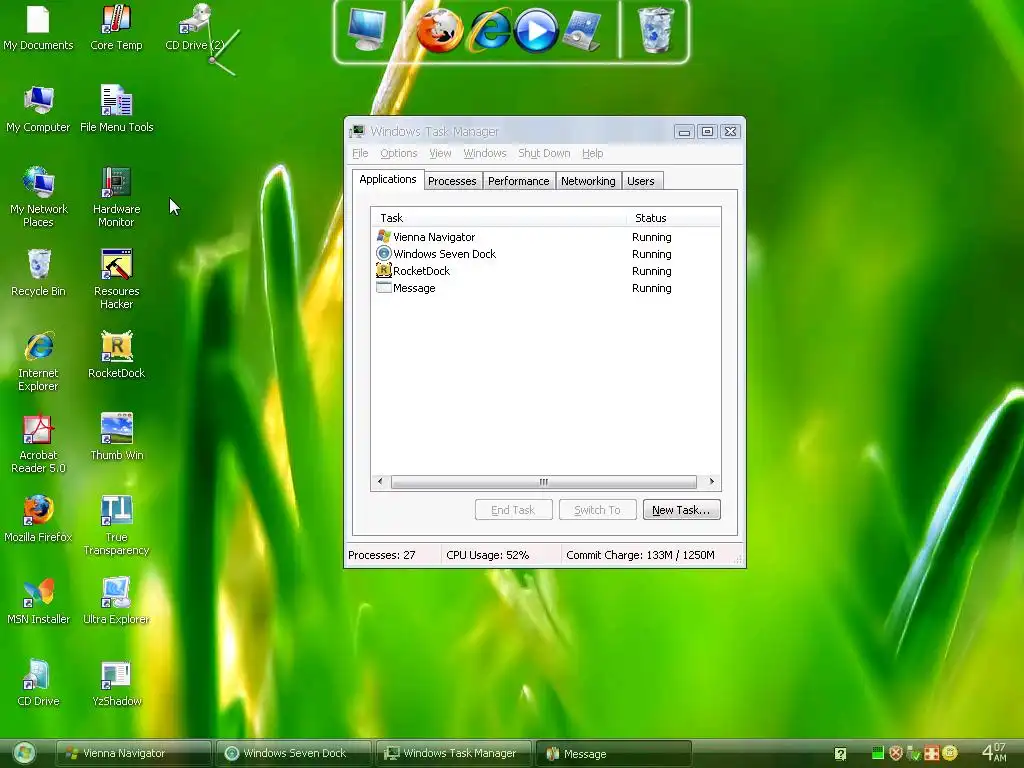Click the red four-arrows tray icon
The image size is (1024, 768).
[931, 753]
